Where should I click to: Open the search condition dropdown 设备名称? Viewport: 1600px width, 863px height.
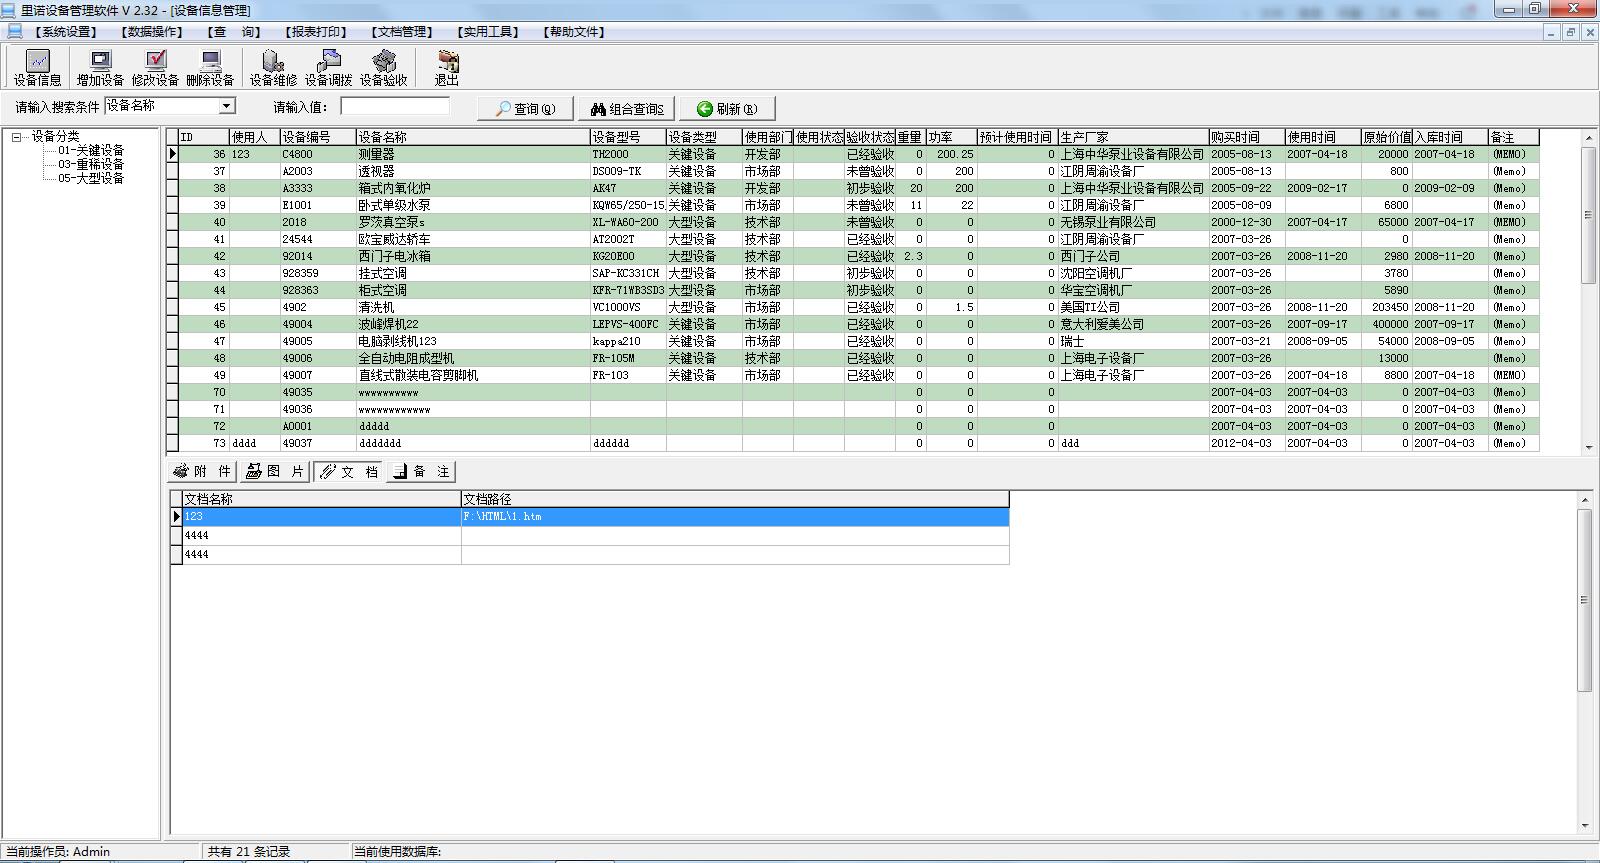coord(227,106)
